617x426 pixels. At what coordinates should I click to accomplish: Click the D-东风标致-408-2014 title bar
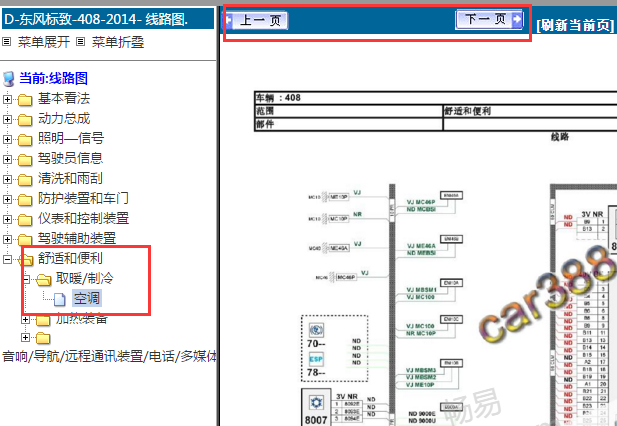pyautogui.click(x=108, y=19)
